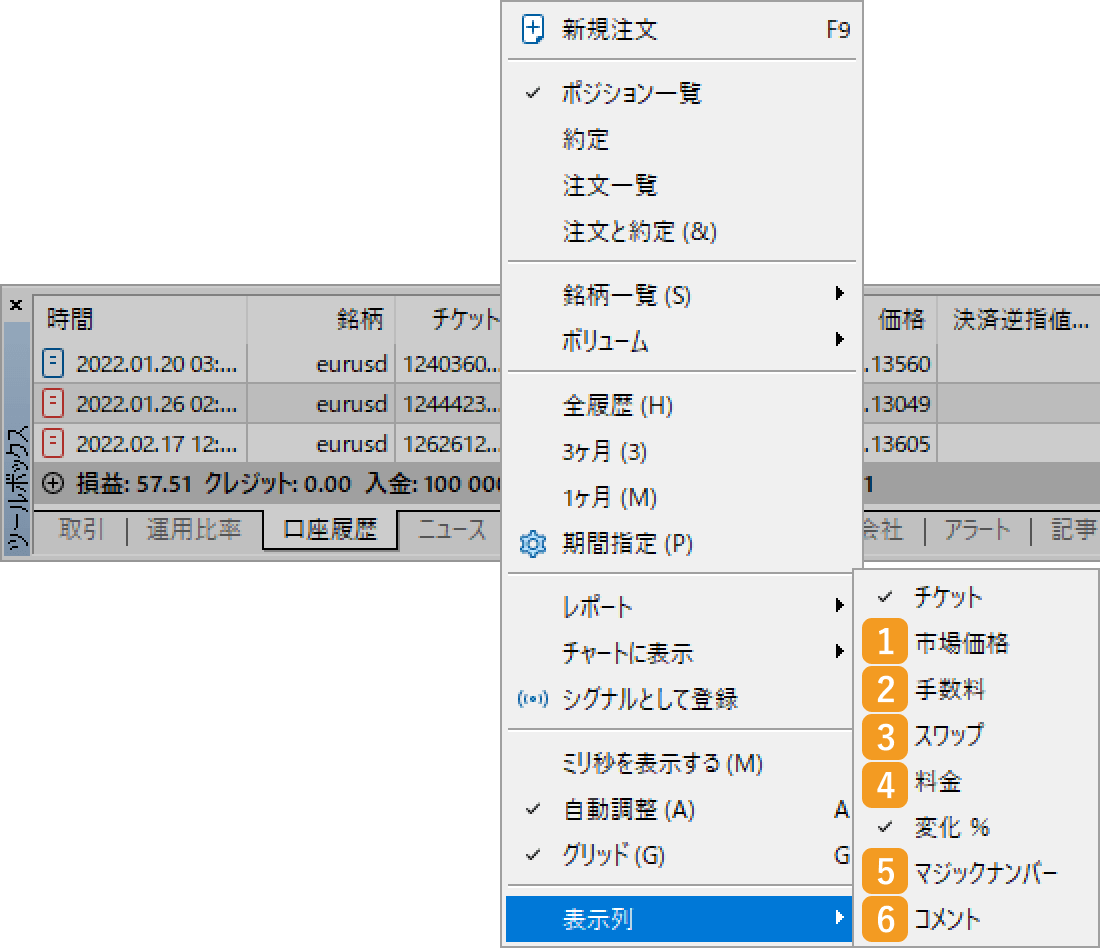This screenshot has height=948, width=1100.
Task: Choose 全履歴 (H) period
Action: tap(681, 406)
